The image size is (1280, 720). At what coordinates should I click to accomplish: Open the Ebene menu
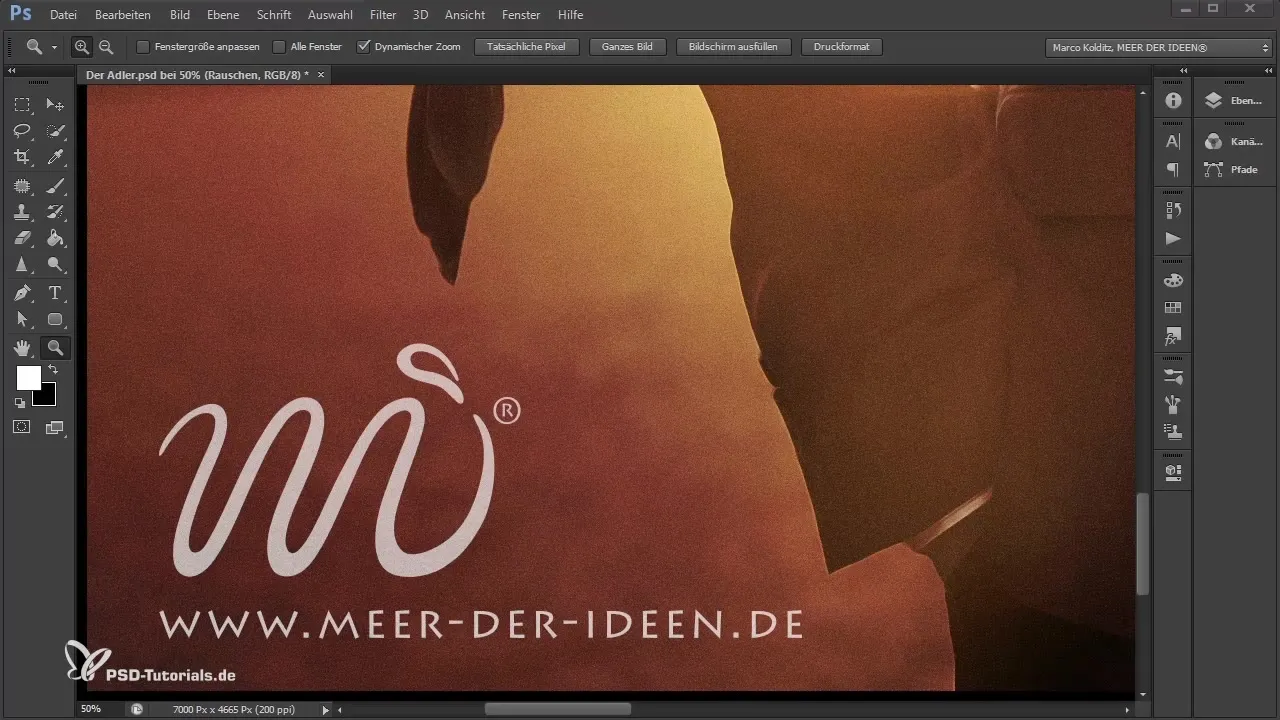(x=224, y=15)
